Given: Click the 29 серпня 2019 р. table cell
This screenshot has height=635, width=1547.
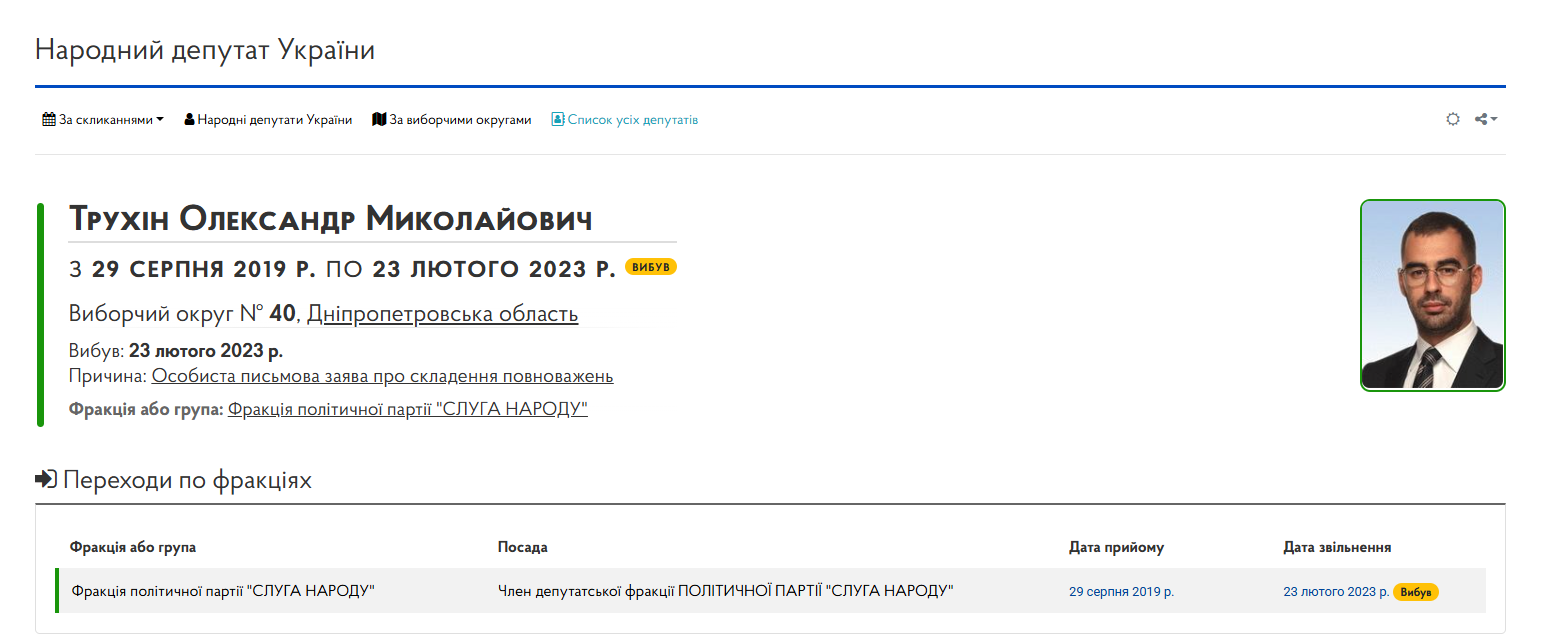Looking at the screenshot, I should tap(1121, 592).
